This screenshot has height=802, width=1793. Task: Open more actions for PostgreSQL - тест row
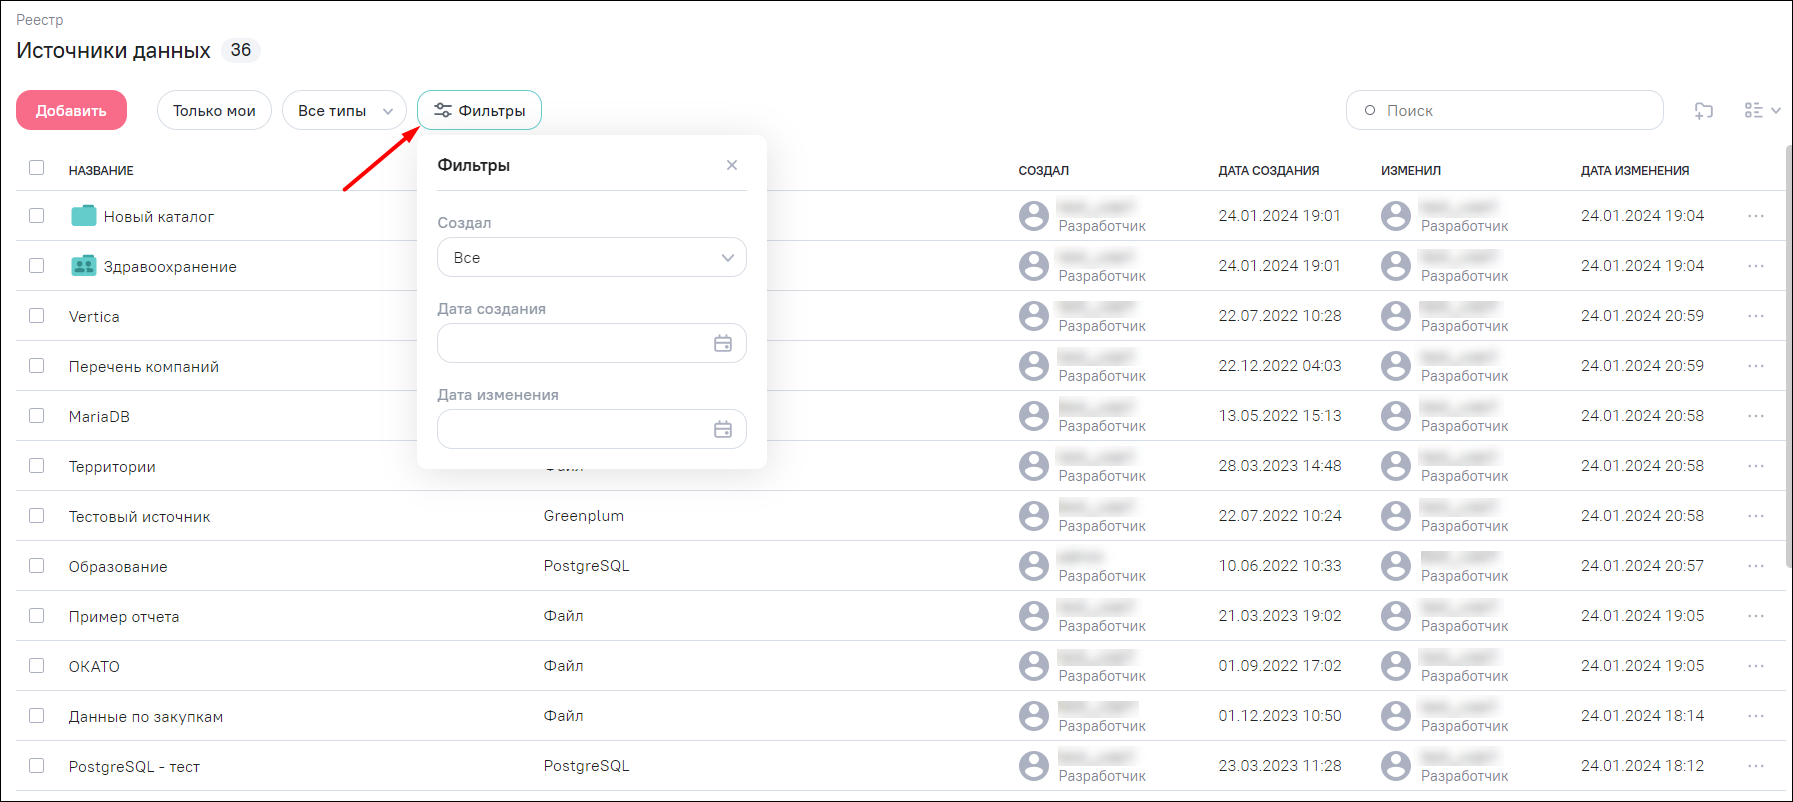click(1756, 766)
